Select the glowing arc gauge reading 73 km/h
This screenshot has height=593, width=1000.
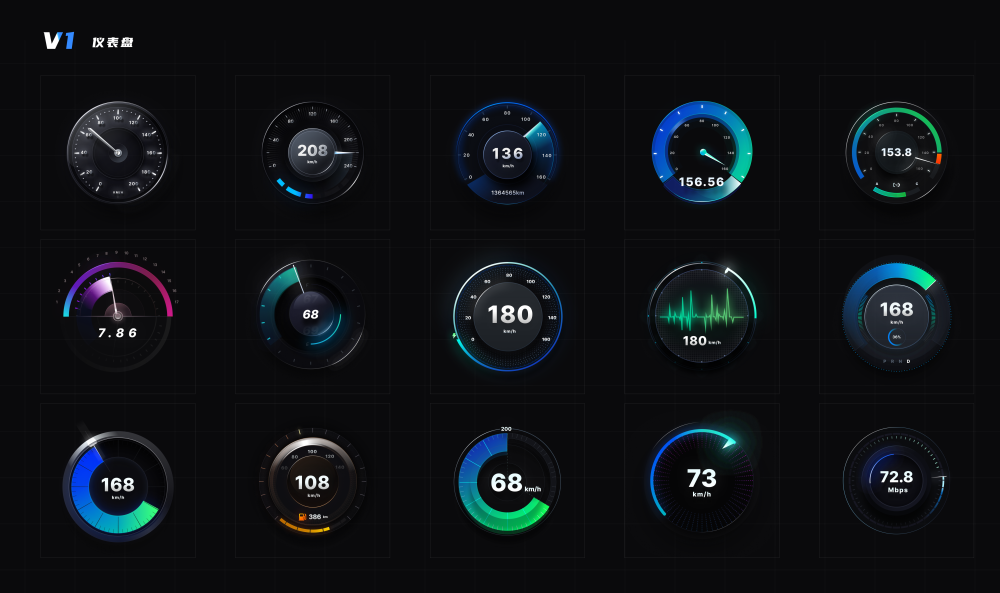pos(701,479)
